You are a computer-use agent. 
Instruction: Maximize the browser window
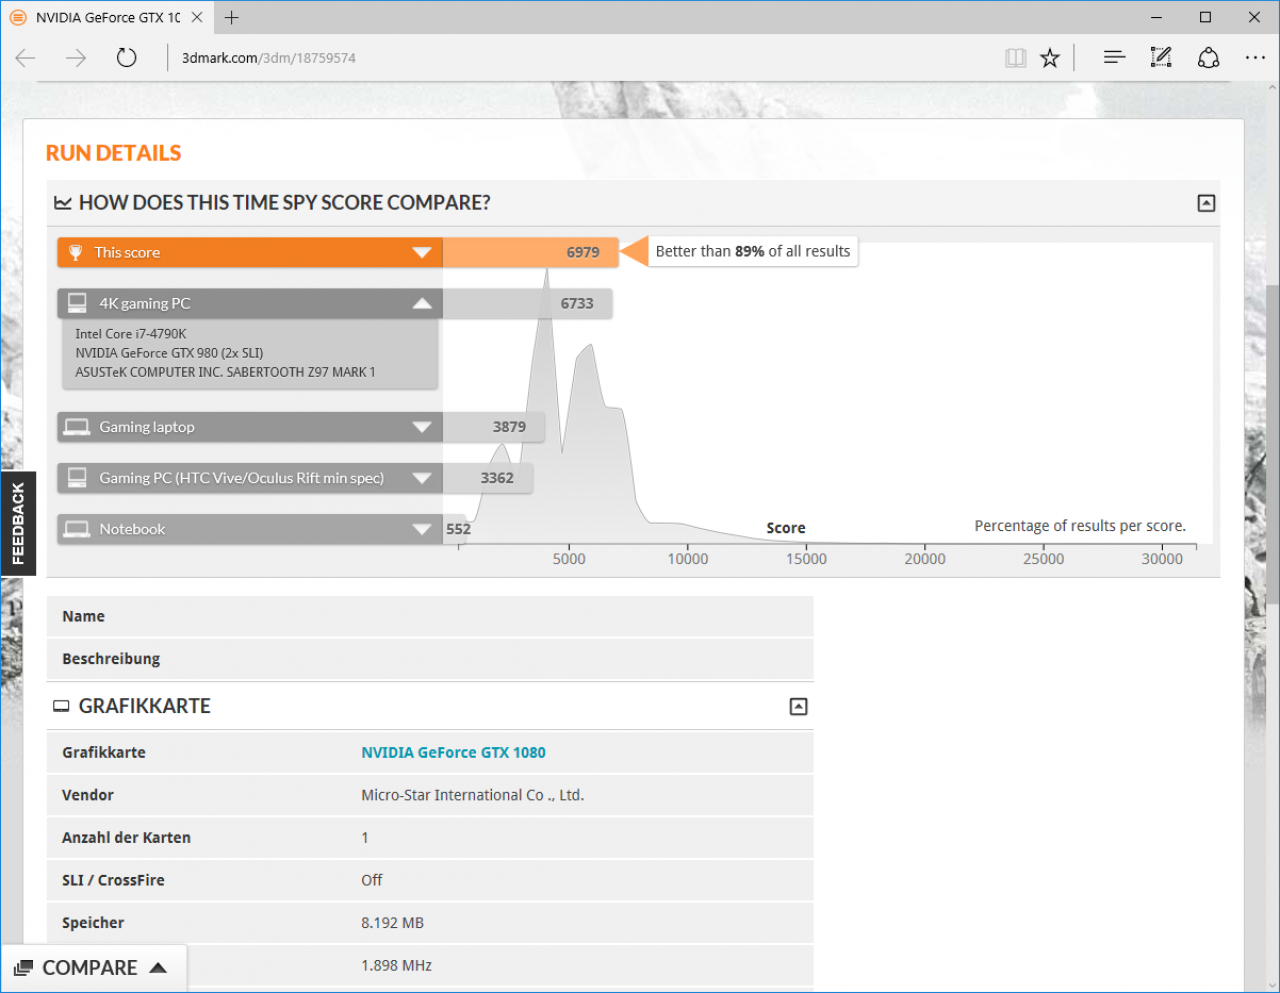point(1205,17)
